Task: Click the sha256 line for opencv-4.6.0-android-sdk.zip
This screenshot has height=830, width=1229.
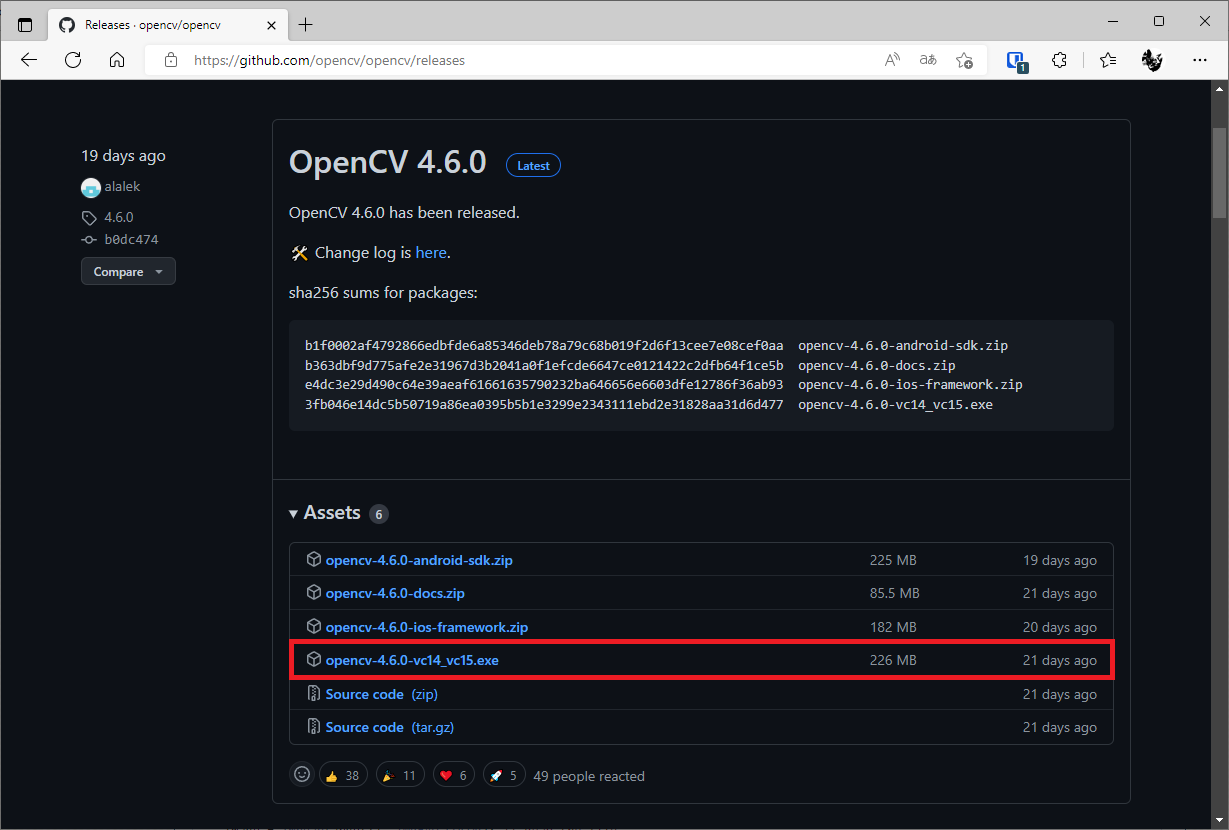Action: click(656, 345)
